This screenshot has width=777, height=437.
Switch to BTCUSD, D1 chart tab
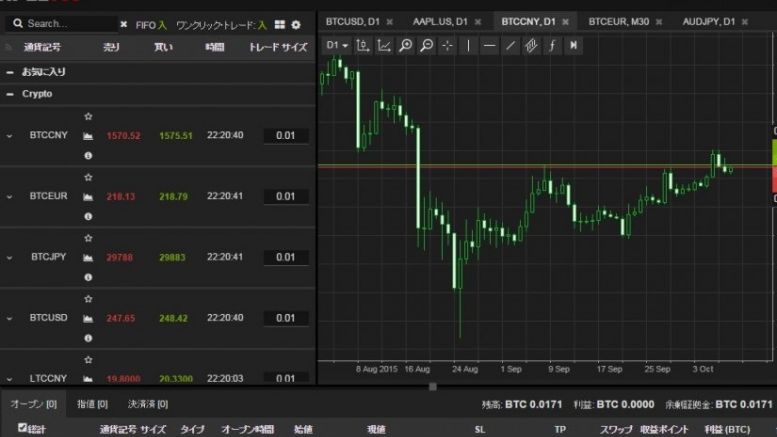point(353,22)
